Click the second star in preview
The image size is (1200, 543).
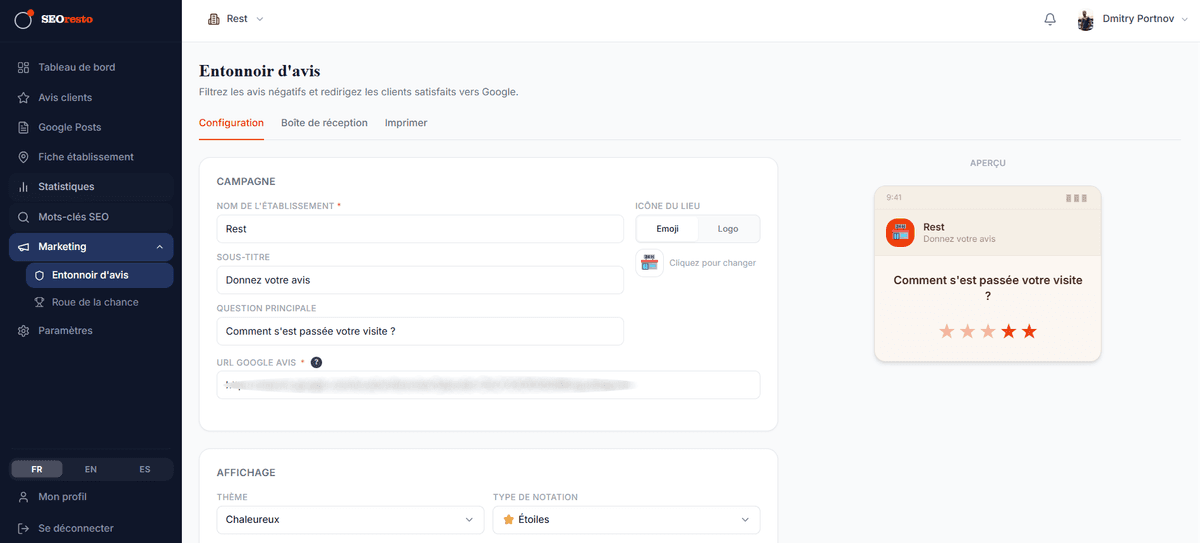tap(967, 331)
